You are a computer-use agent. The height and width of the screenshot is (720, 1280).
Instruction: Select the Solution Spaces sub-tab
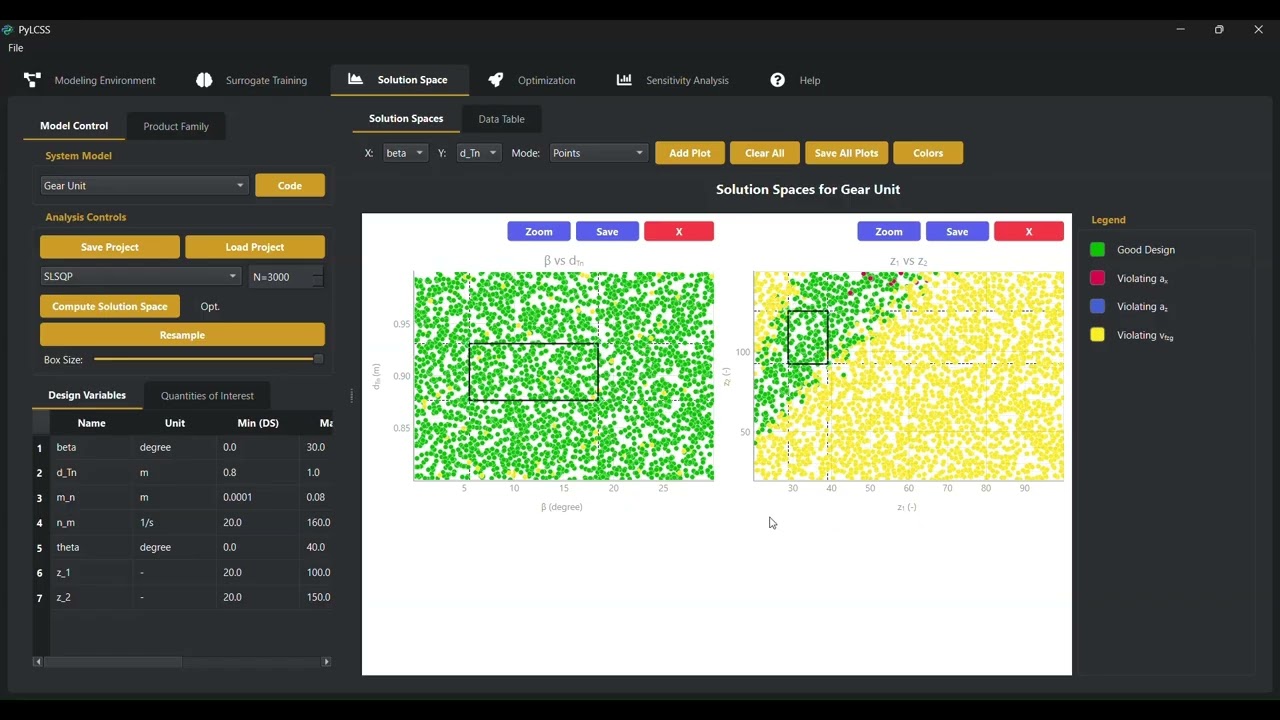[x=406, y=119]
